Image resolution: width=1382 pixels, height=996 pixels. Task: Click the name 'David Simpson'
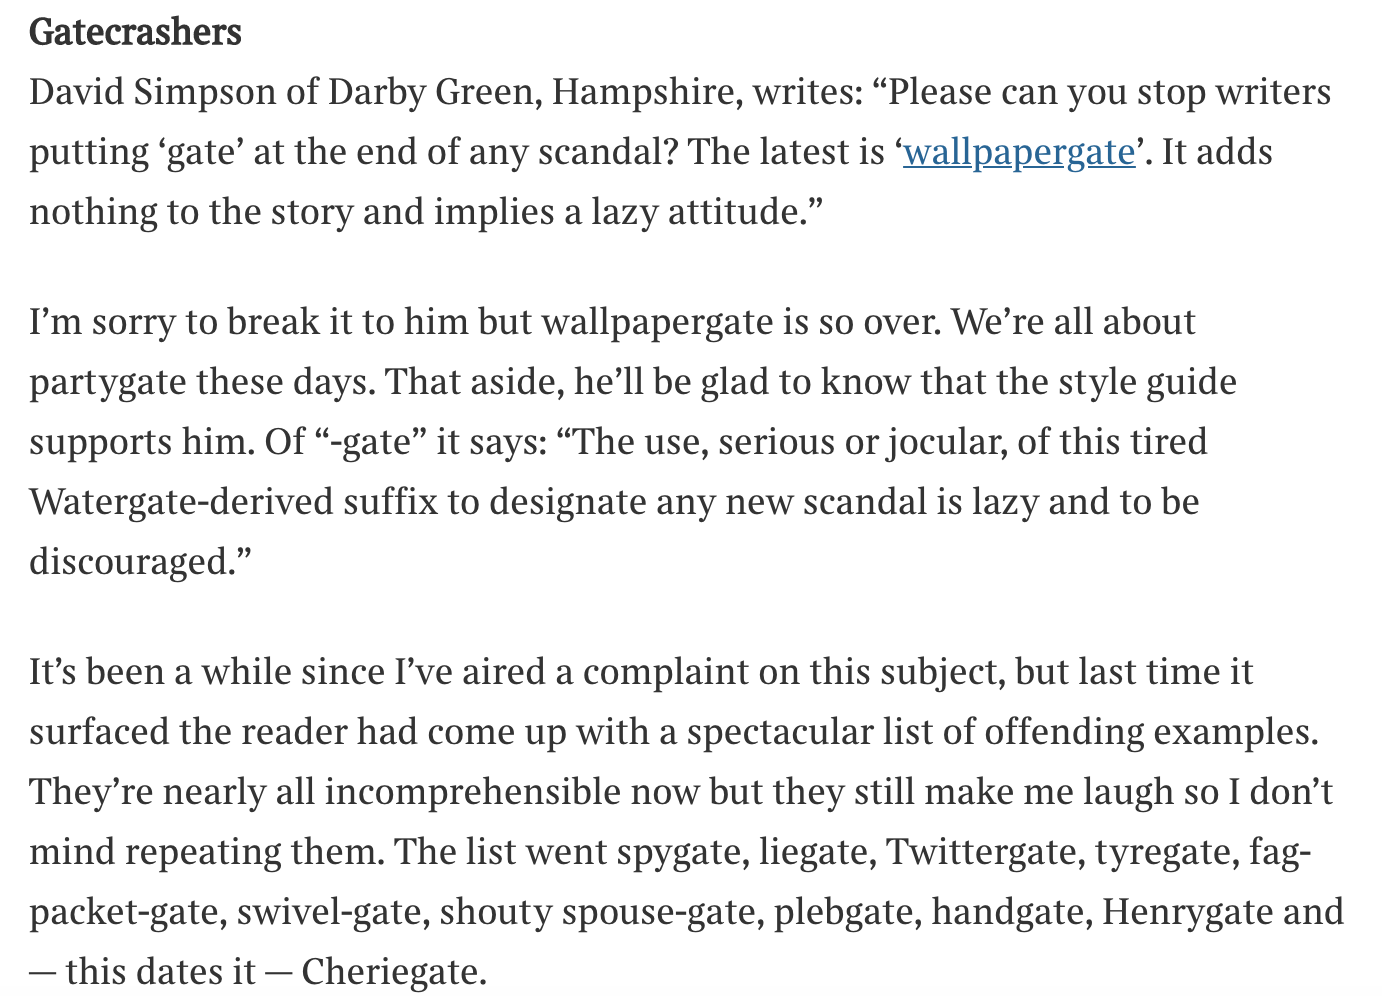(153, 92)
